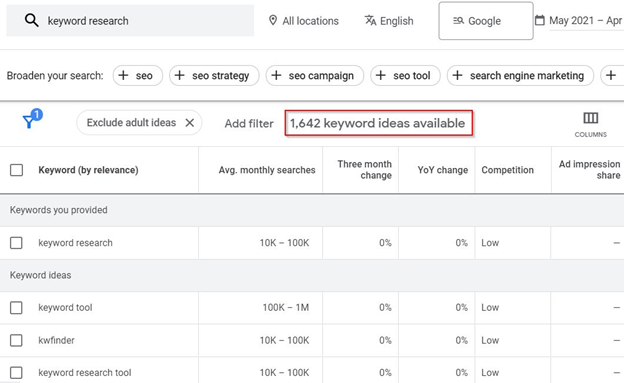Click the 'Keyword ideas' section header
This screenshot has height=383, width=624.
click(x=41, y=275)
